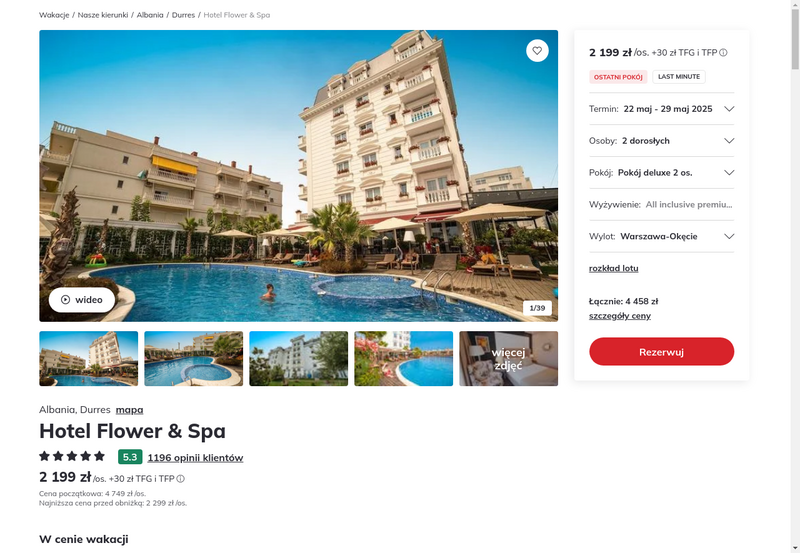Go to Nasze kierunki breadcrumb
The height and width of the screenshot is (553, 800).
[x=103, y=15]
